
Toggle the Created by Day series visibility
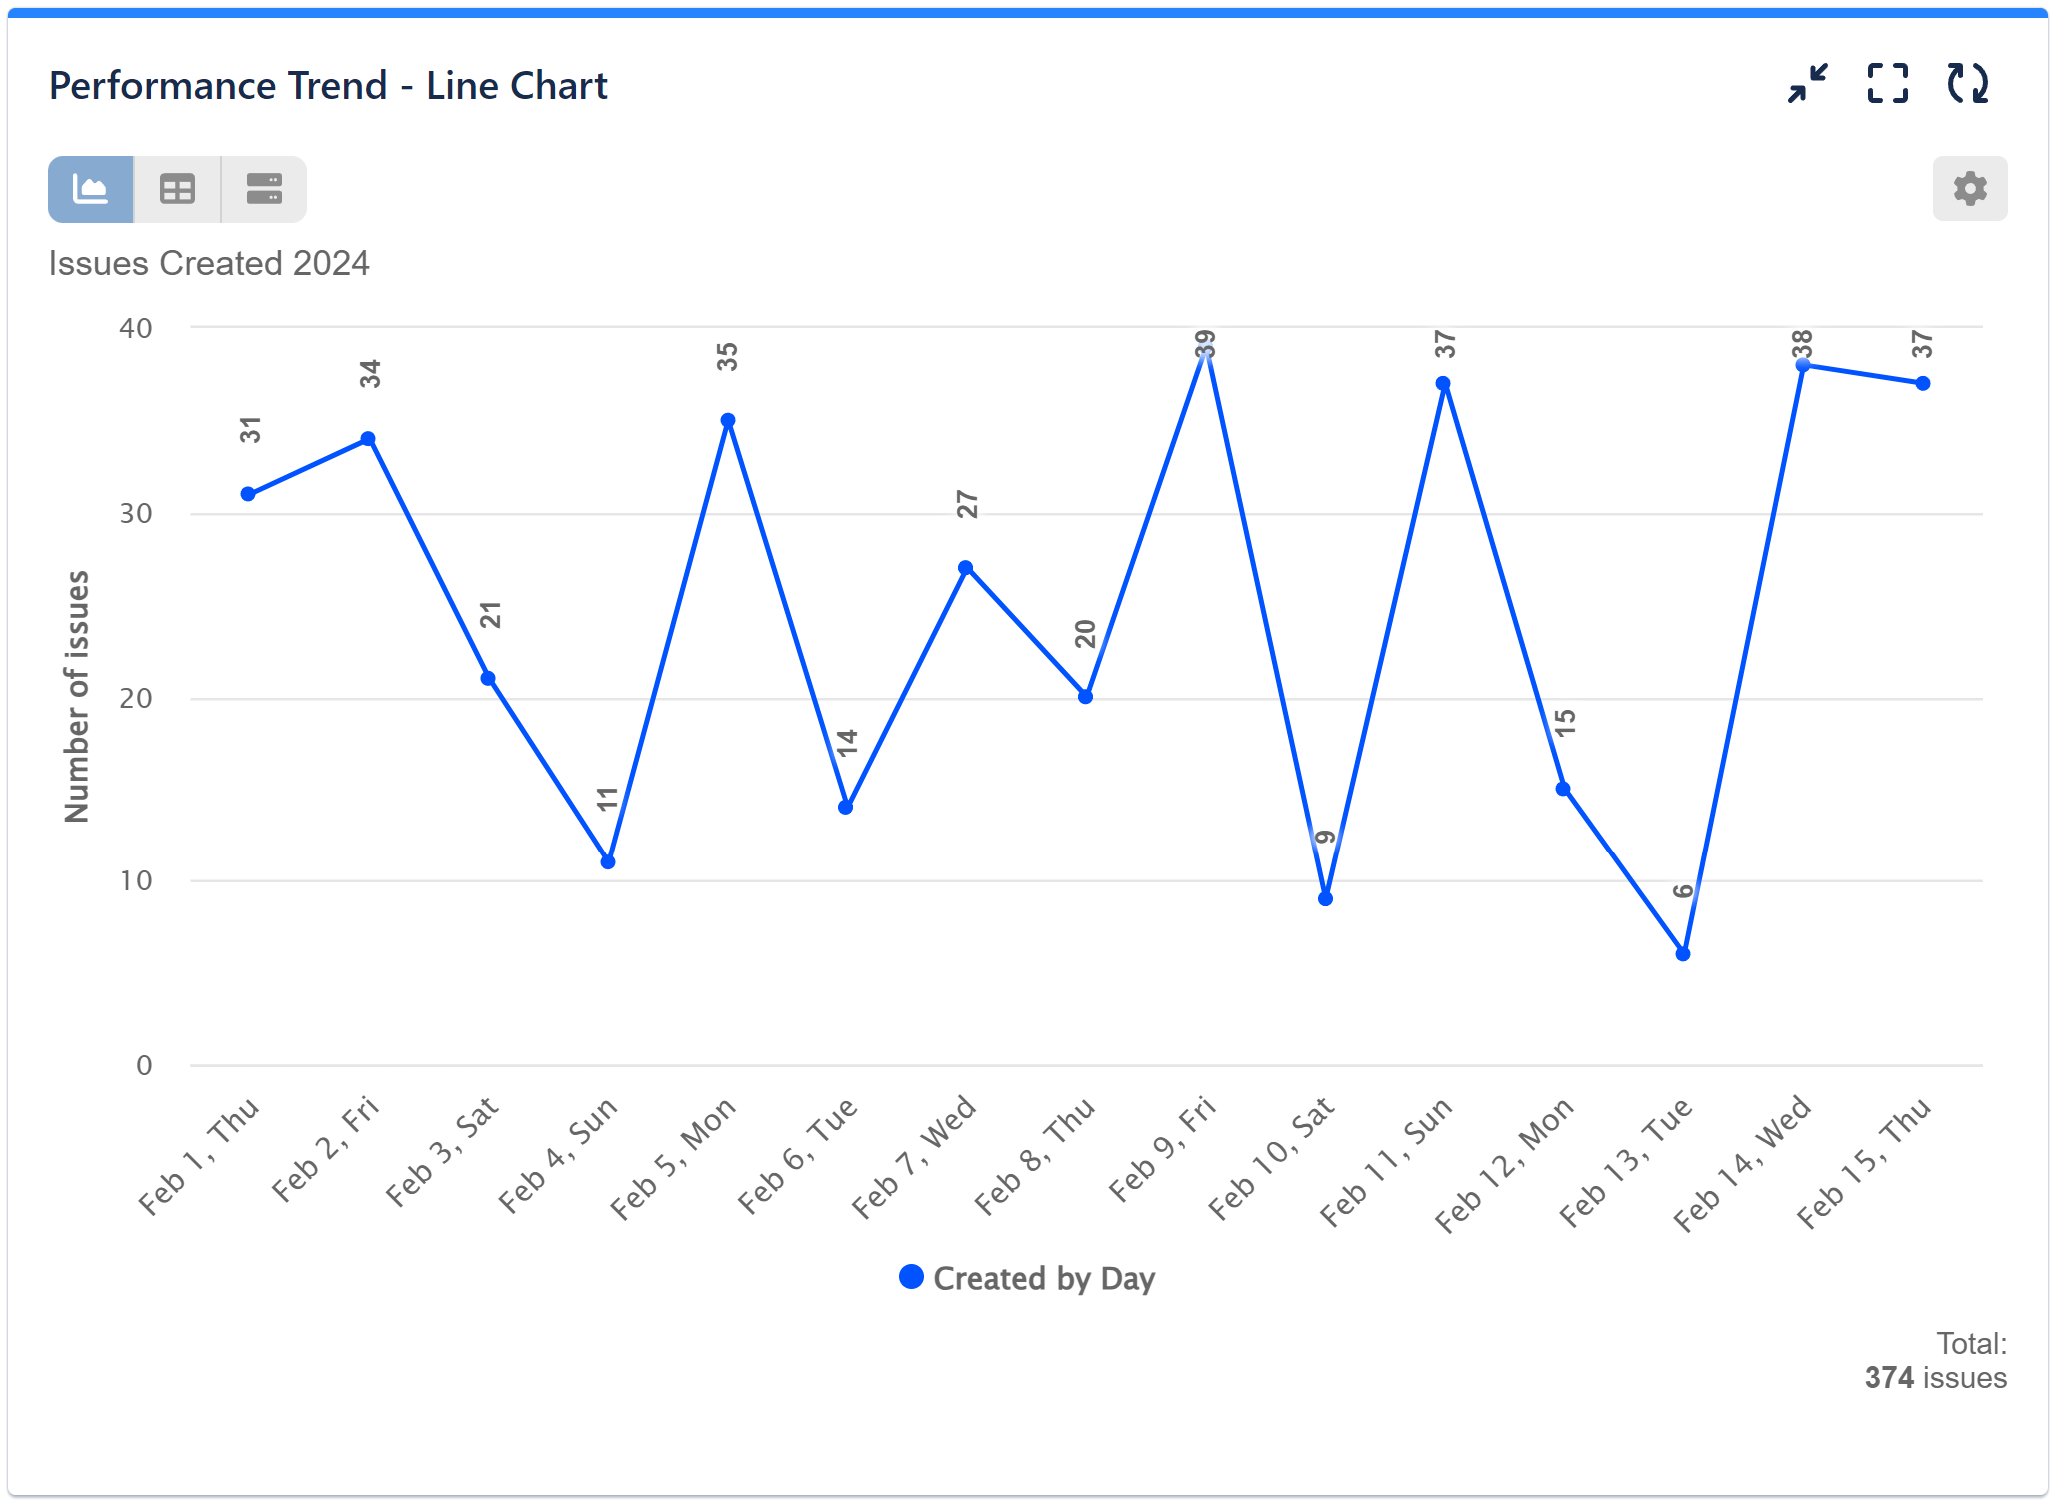[1043, 1277]
